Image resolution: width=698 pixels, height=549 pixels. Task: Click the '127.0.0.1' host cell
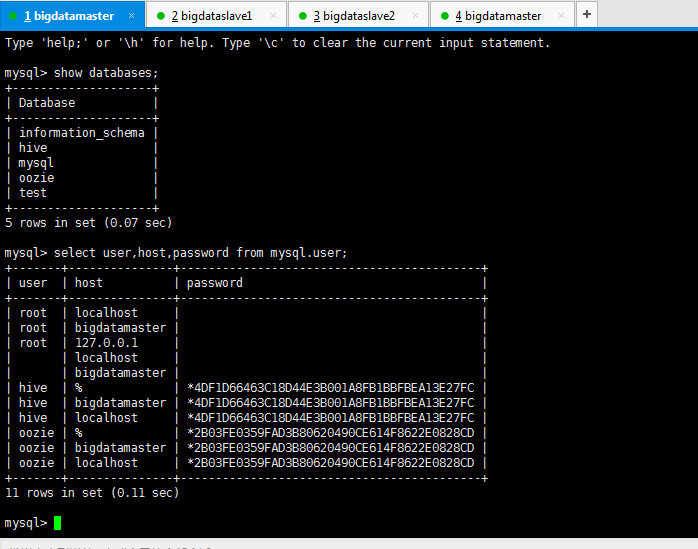(106, 343)
